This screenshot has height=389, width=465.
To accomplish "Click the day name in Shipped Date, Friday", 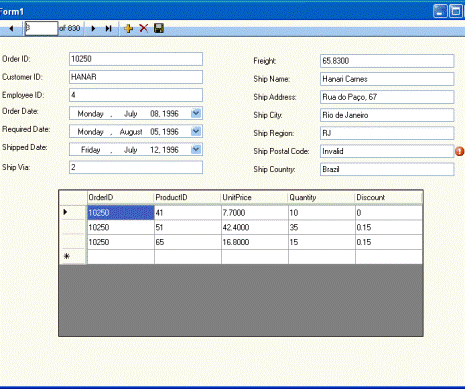I will (x=90, y=150).
